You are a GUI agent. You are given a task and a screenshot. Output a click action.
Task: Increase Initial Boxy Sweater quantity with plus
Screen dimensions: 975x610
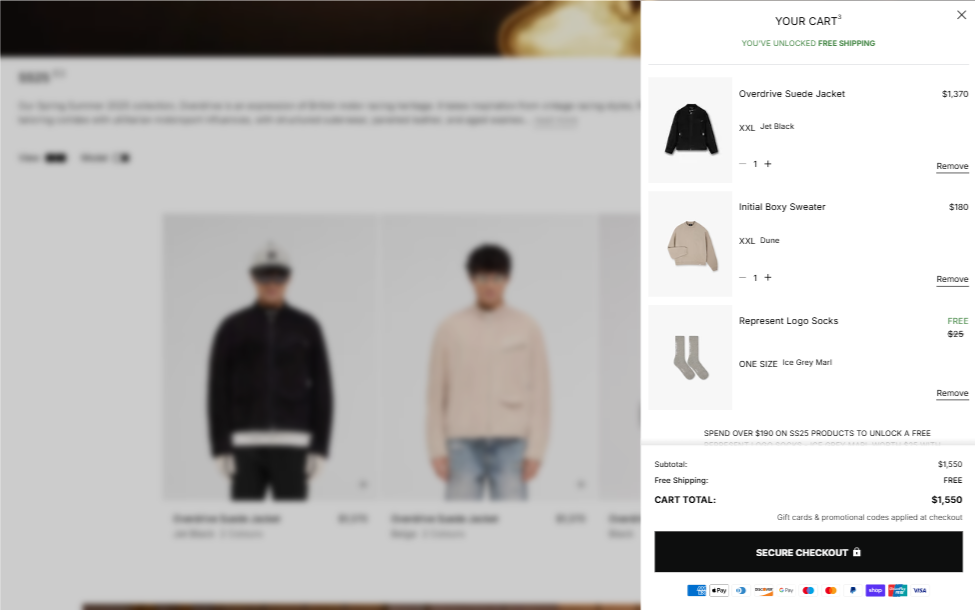pyautogui.click(x=768, y=278)
